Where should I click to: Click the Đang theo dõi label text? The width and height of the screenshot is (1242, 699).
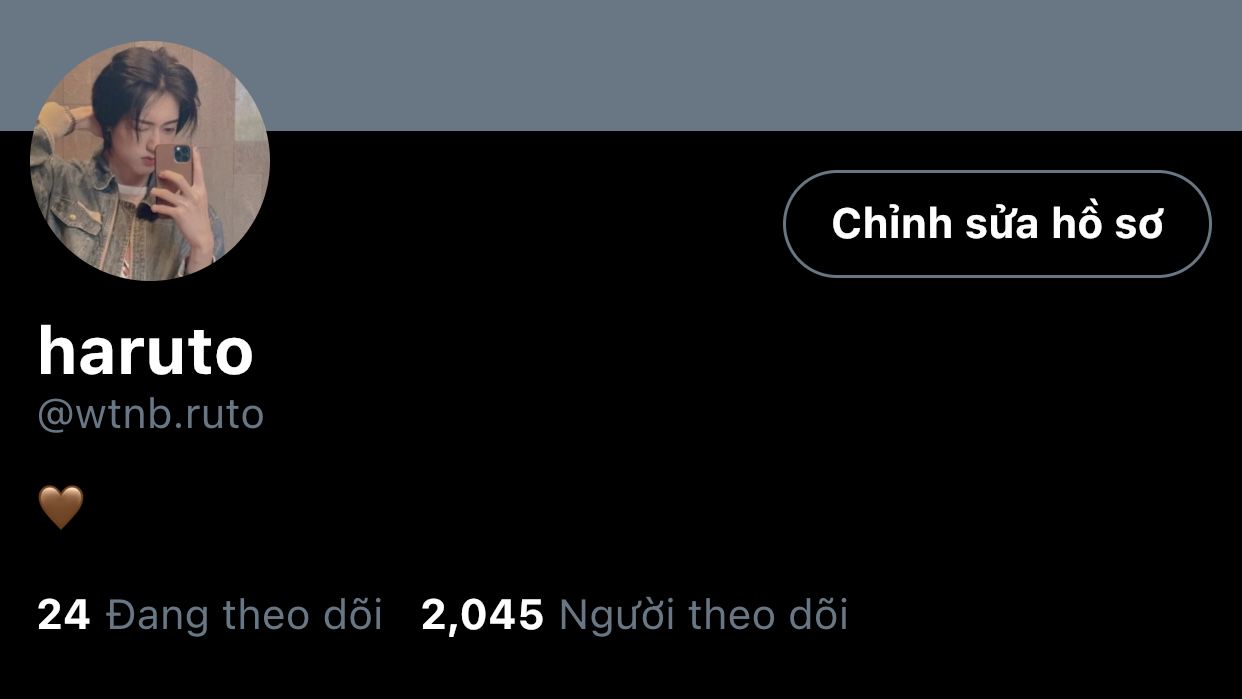(x=245, y=614)
